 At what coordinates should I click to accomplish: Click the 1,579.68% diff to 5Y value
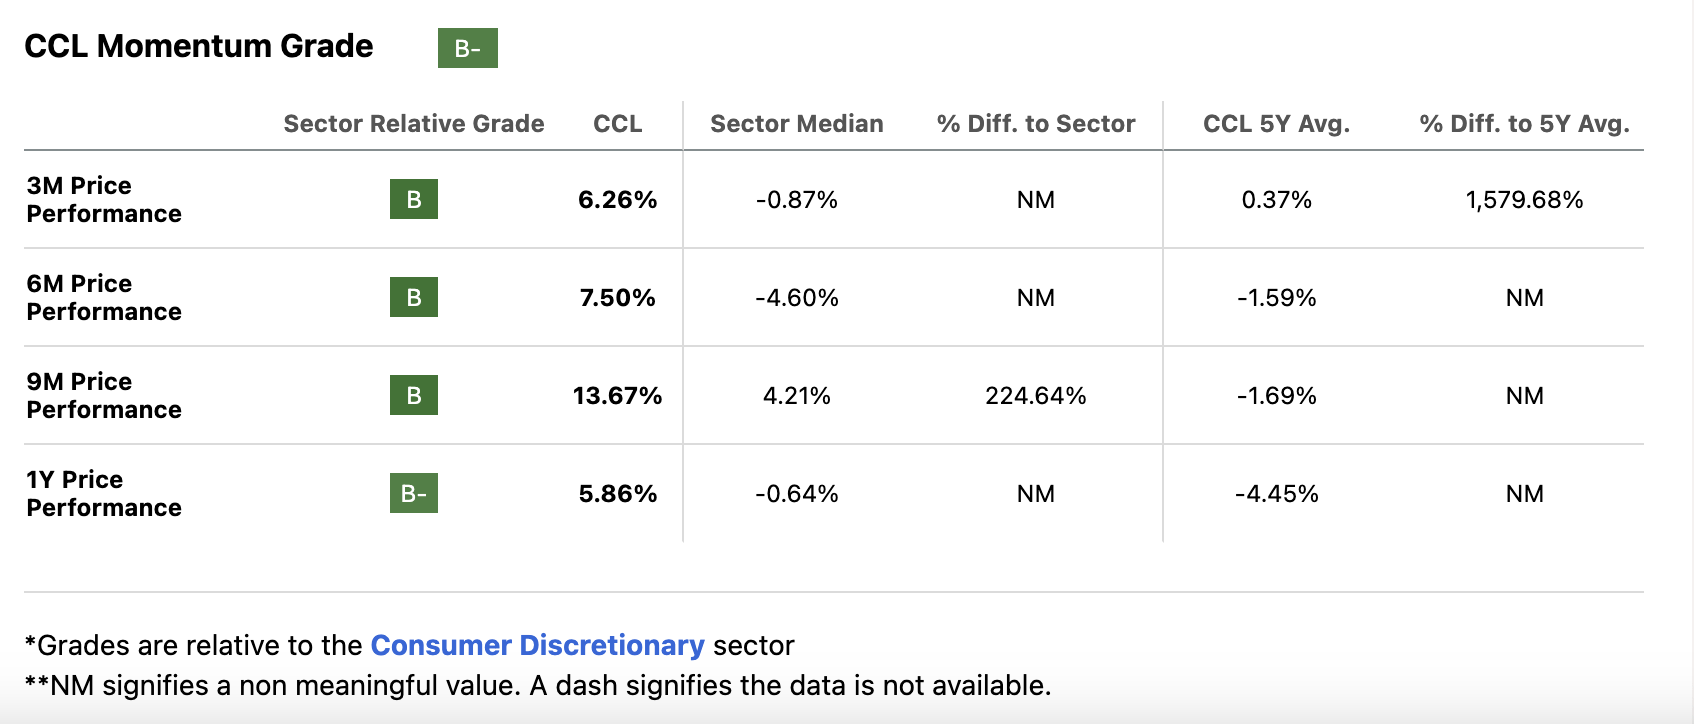click(x=1524, y=200)
